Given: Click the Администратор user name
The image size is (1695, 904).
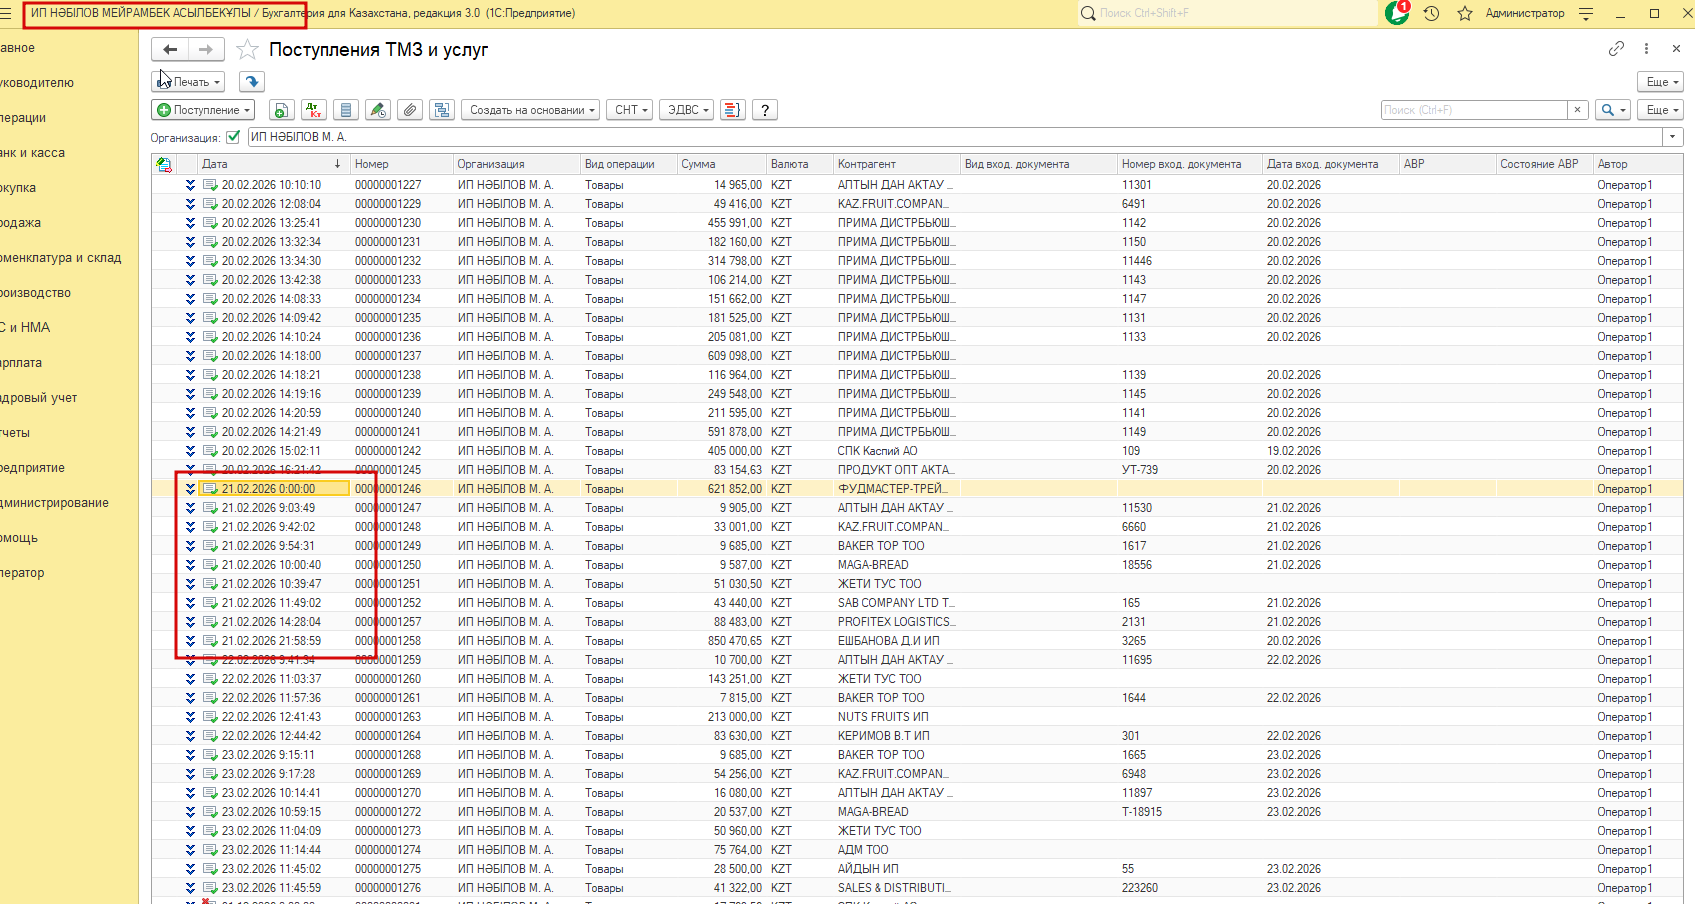Looking at the screenshot, I should [1524, 13].
